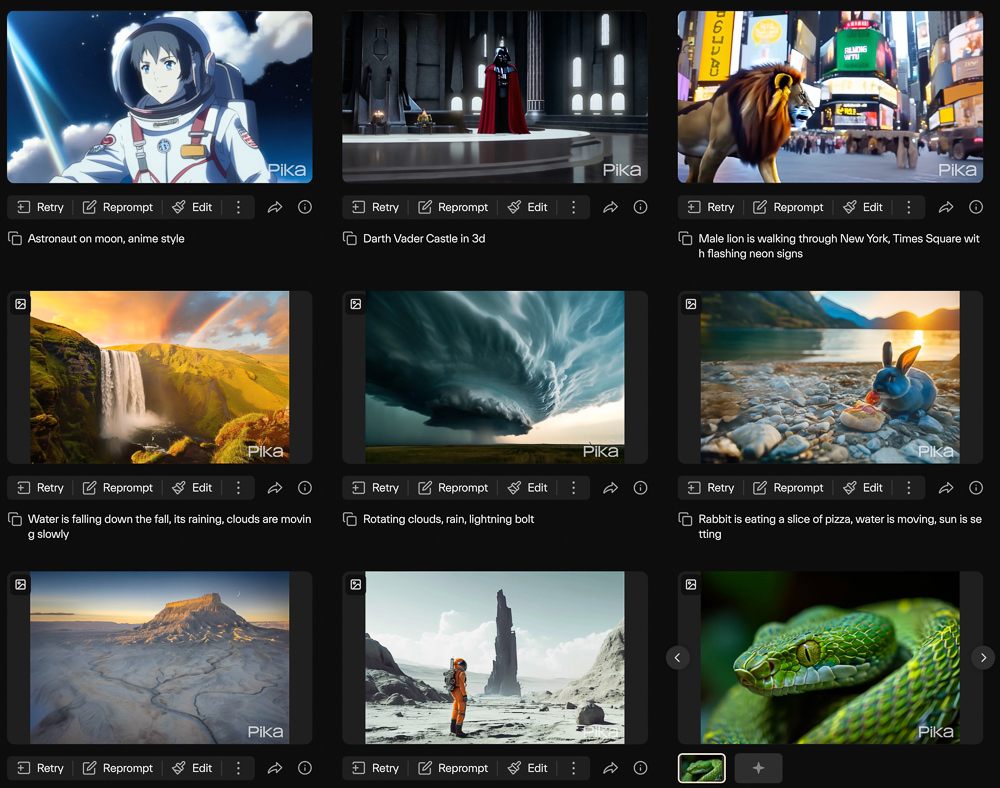The height and width of the screenshot is (788, 1000).
Task: Open info for the orange-suit astronaut video
Action: tap(640, 768)
